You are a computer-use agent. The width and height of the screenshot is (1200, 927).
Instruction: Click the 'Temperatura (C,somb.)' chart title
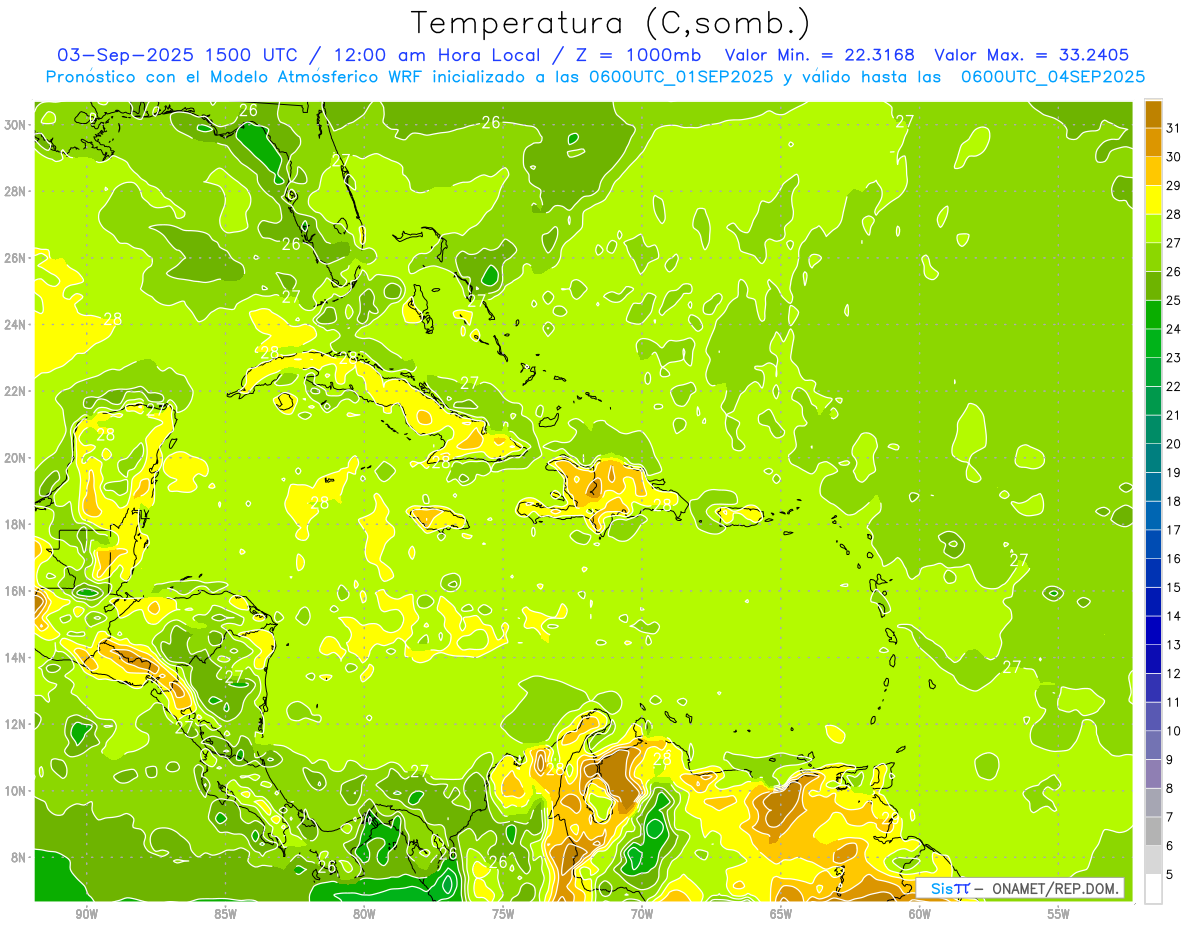click(x=611, y=23)
